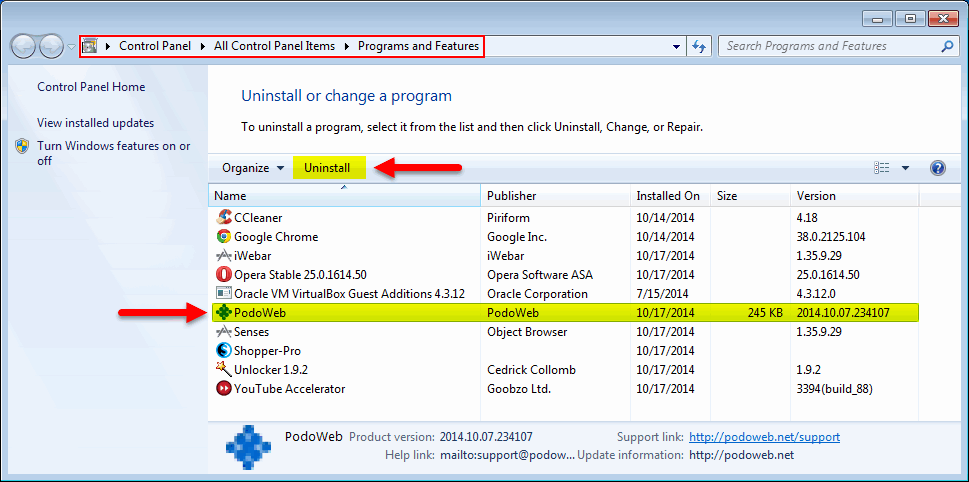Screen dimensions: 969x482
Task: Sort by the Size column header
Action: click(x=750, y=196)
